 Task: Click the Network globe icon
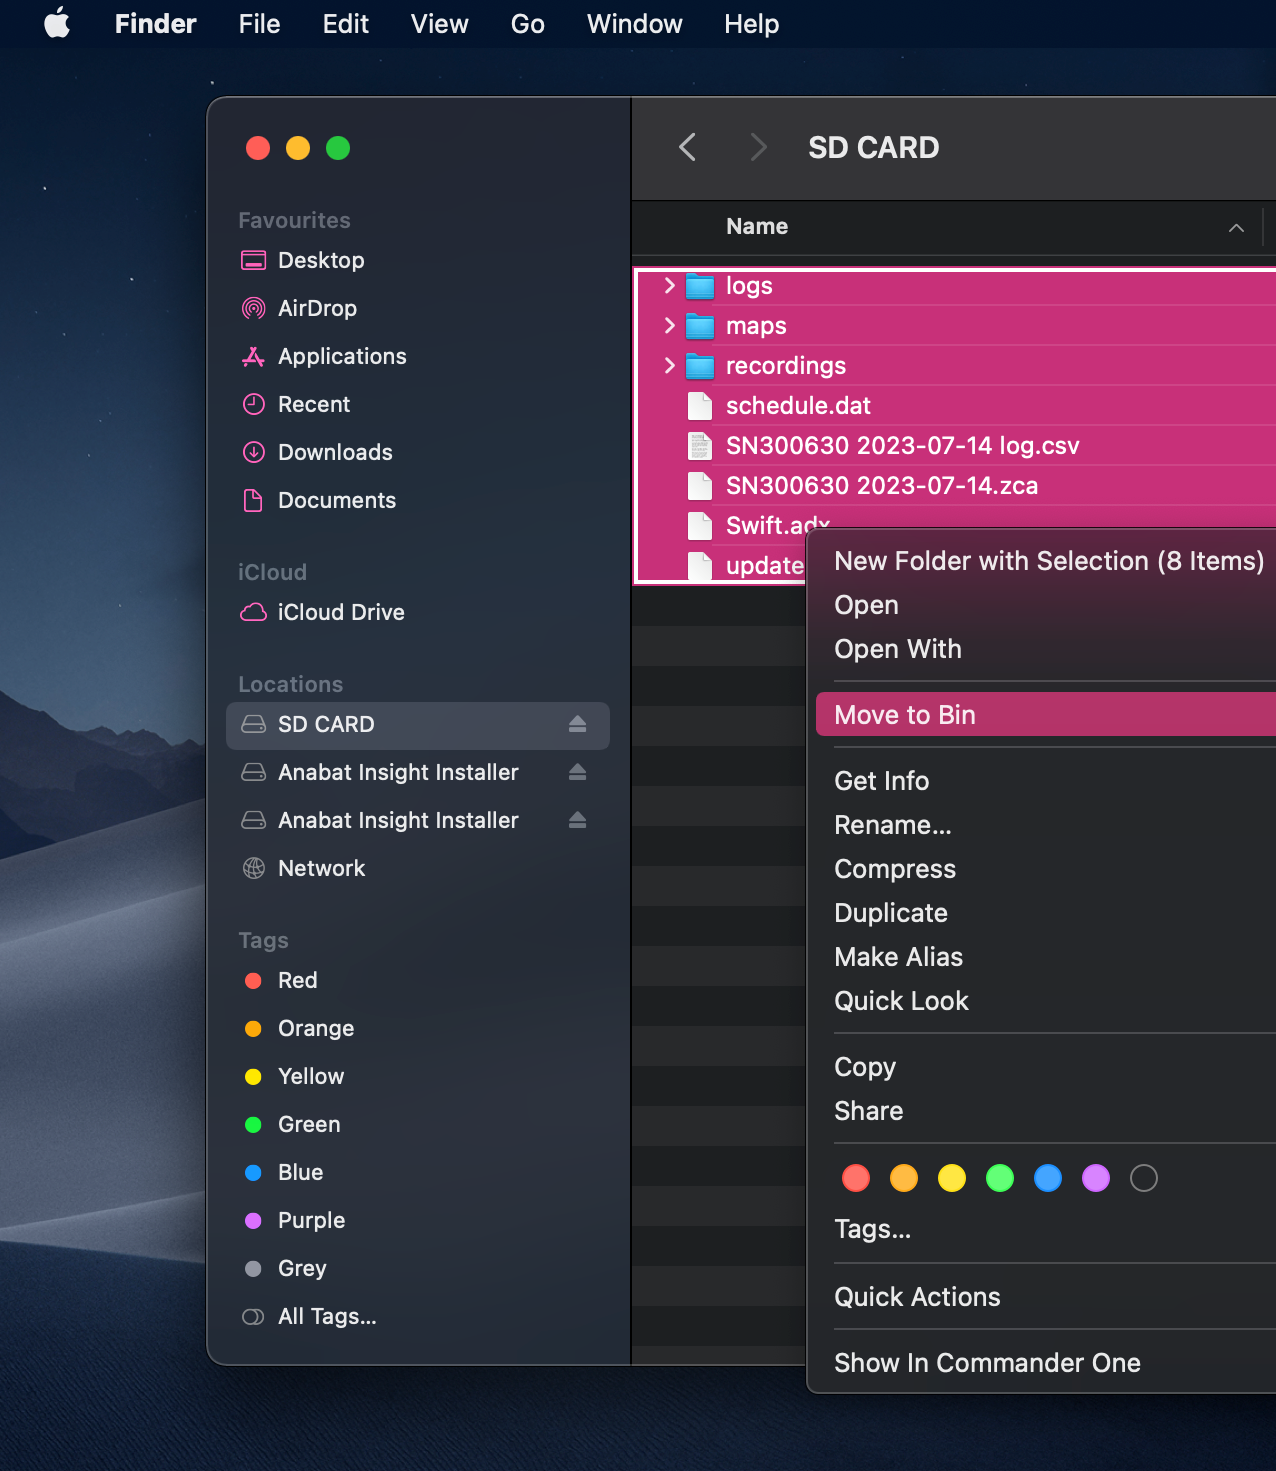point(254,868)
